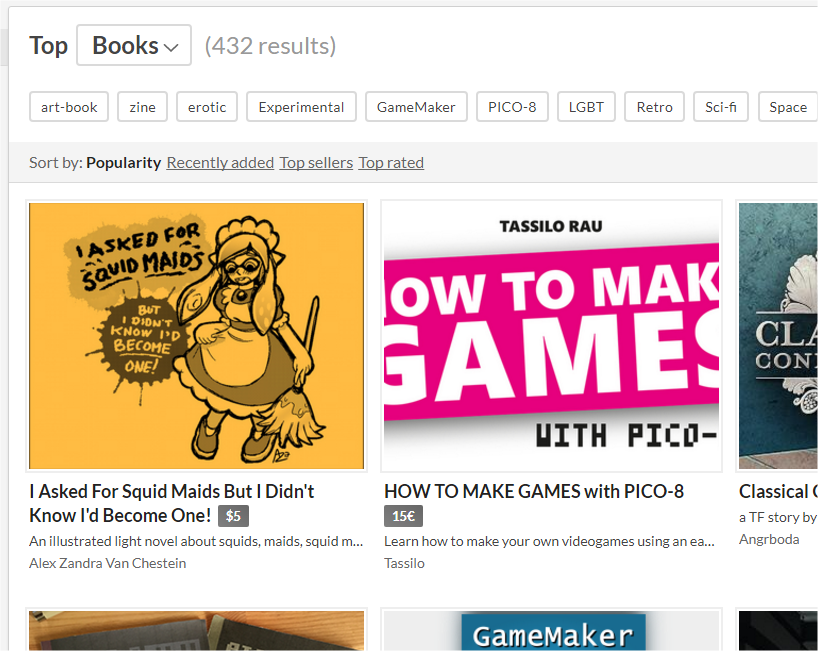Sort by Top rated
This screenshot has height=651, width=818.
coord(391,163)
